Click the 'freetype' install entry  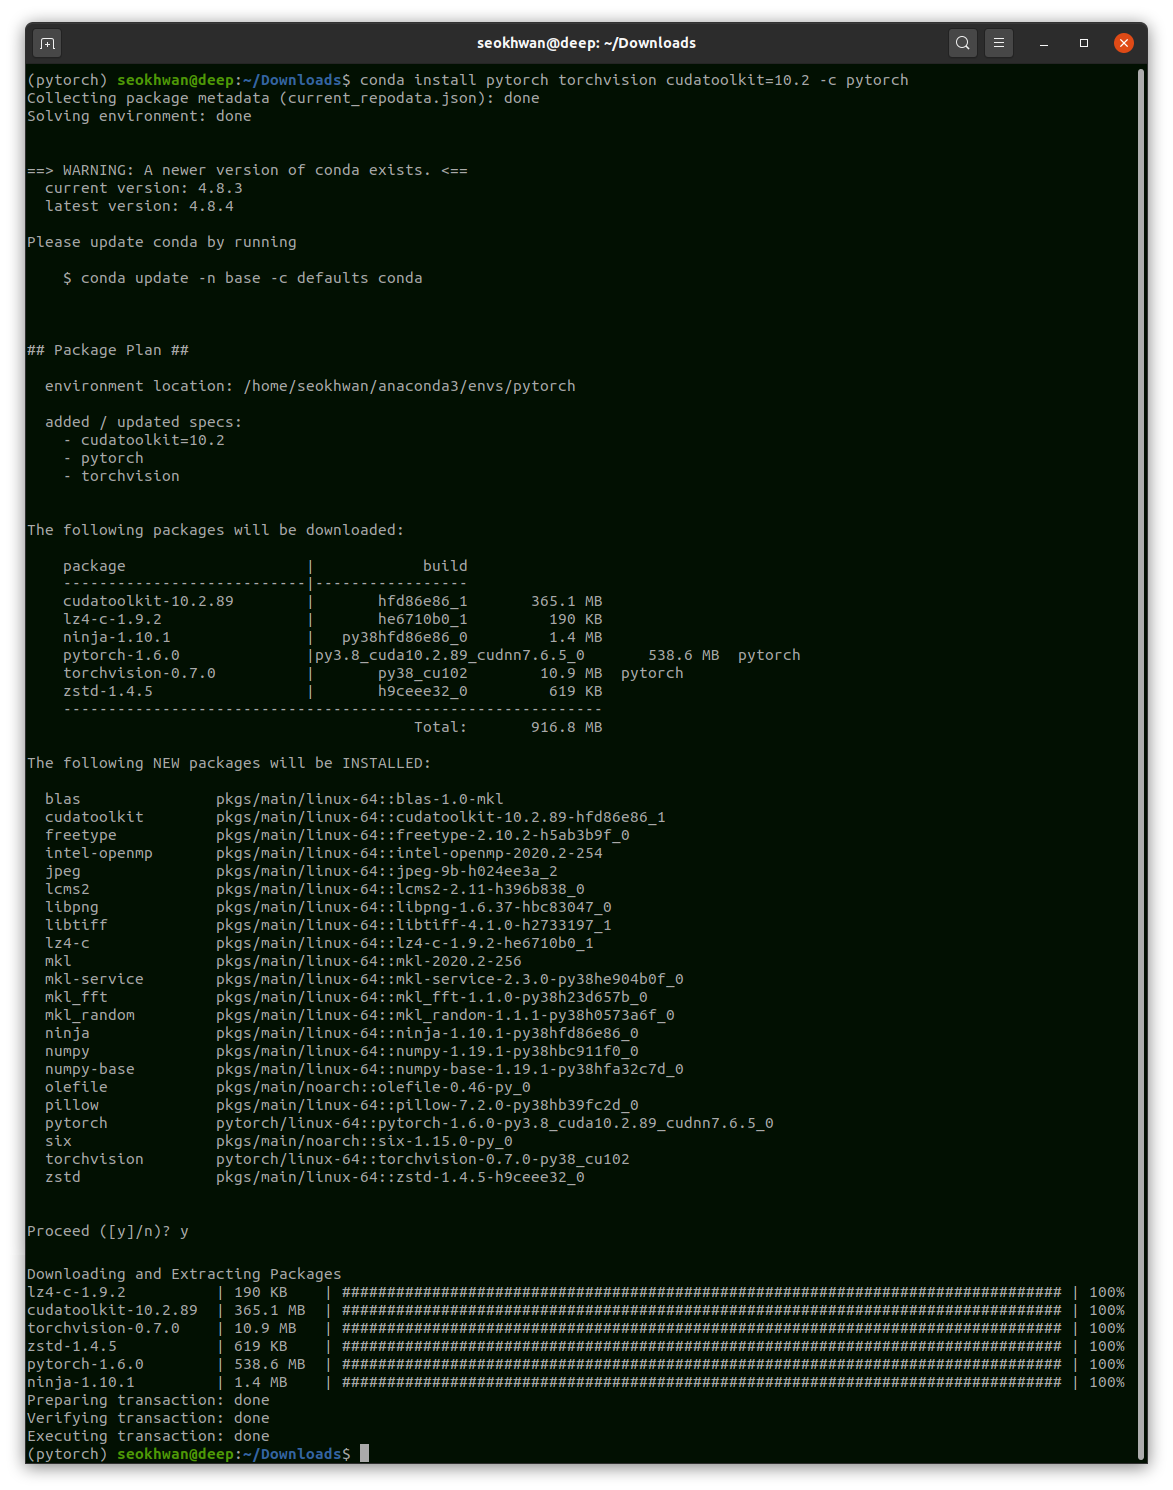[x=337, y=835]
